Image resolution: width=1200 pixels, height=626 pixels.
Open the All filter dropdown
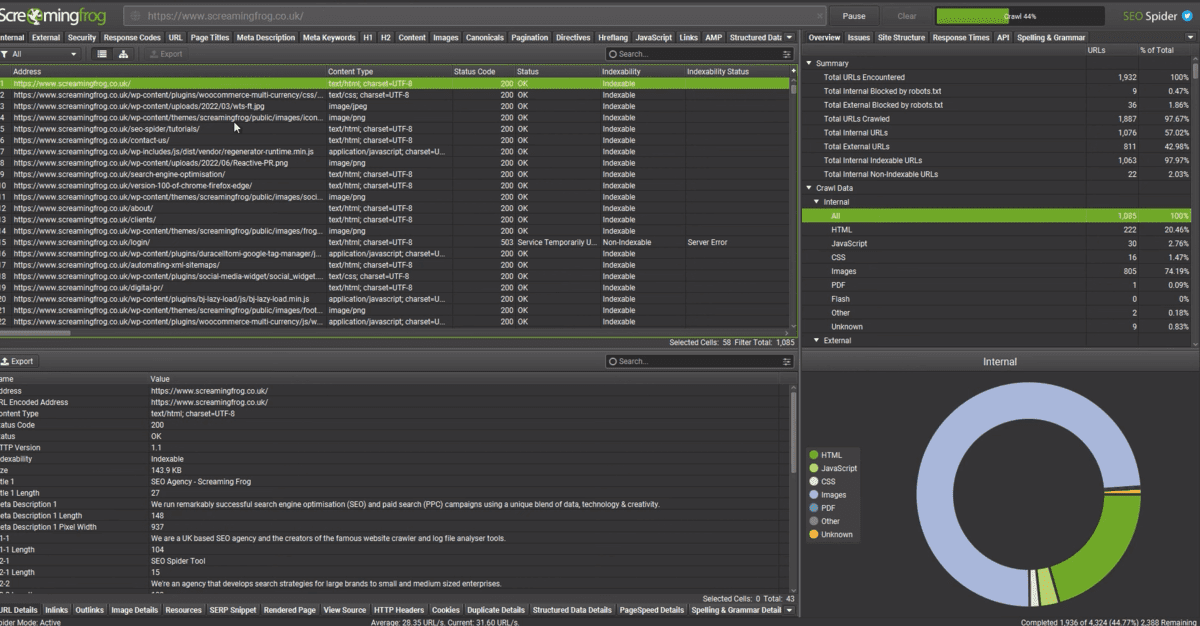pos(40,54)
